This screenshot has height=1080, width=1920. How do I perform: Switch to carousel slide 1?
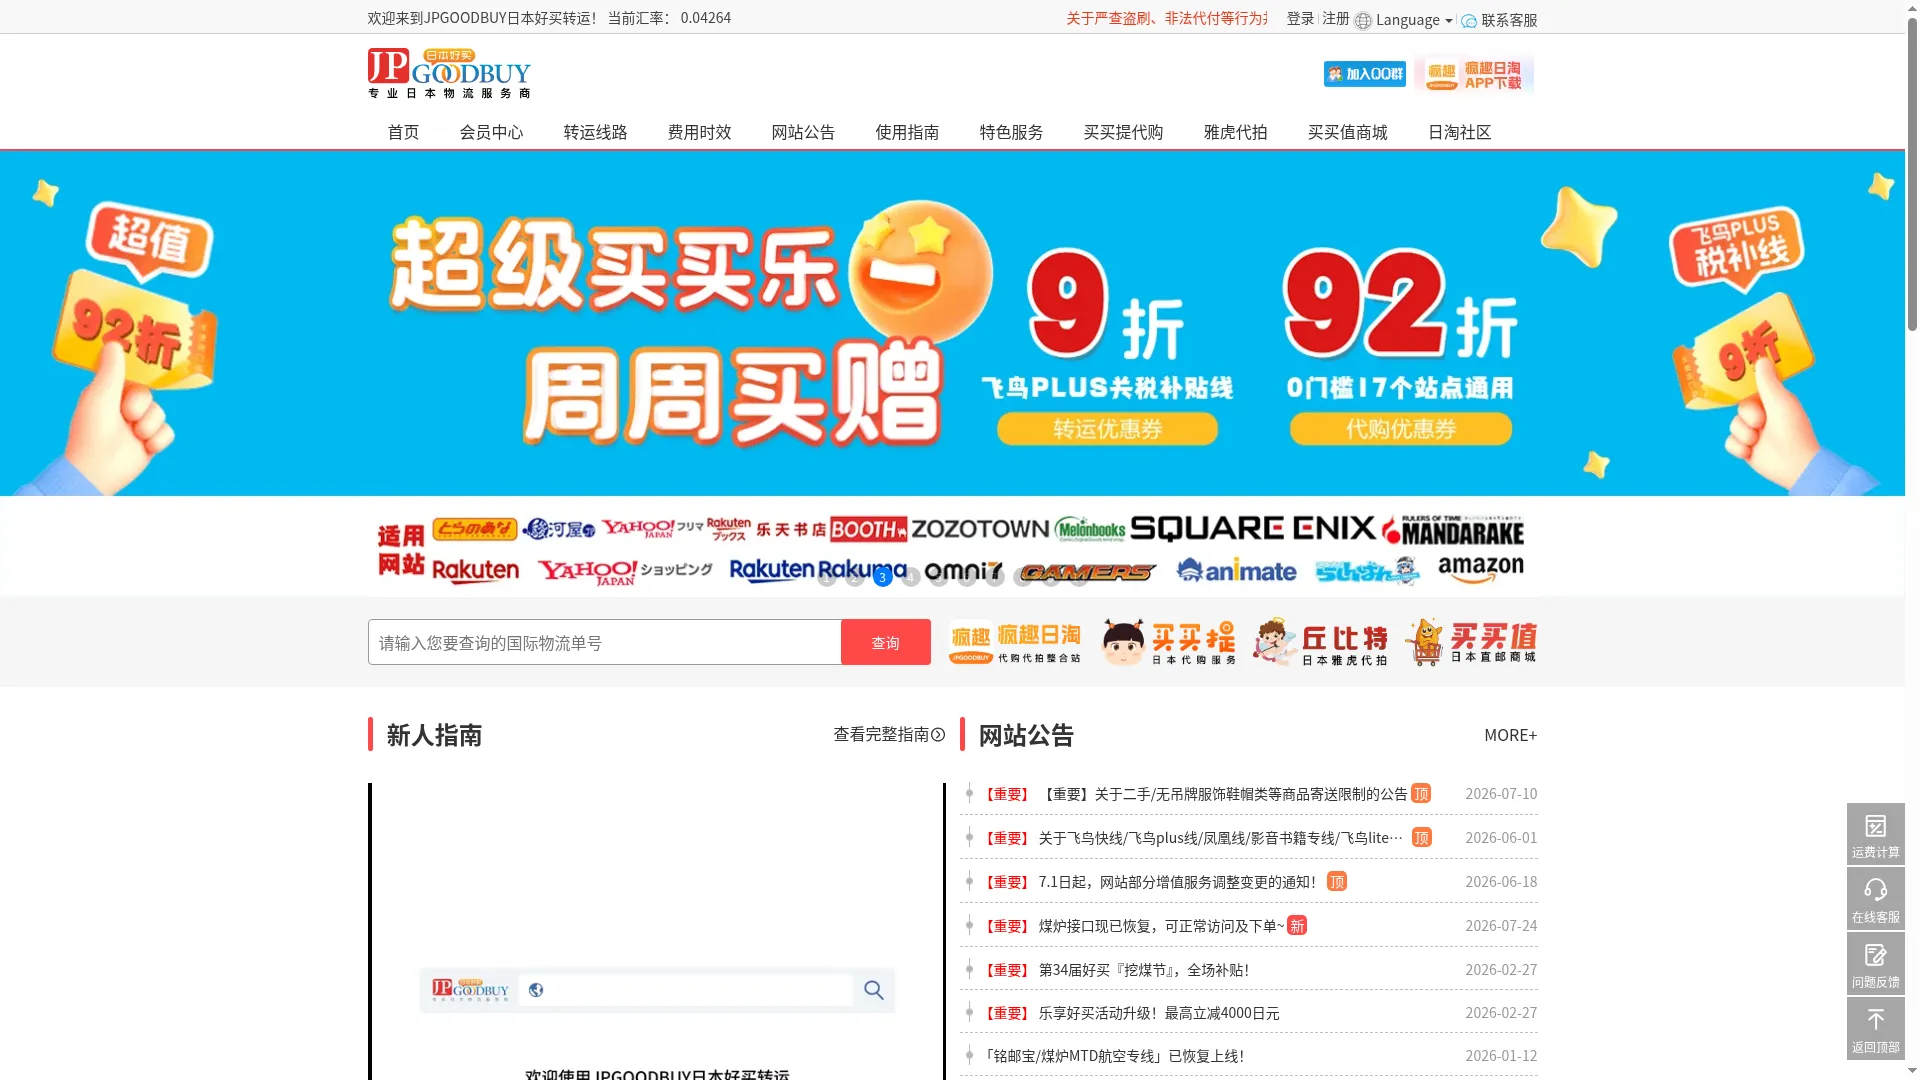[x=826, y=577]
